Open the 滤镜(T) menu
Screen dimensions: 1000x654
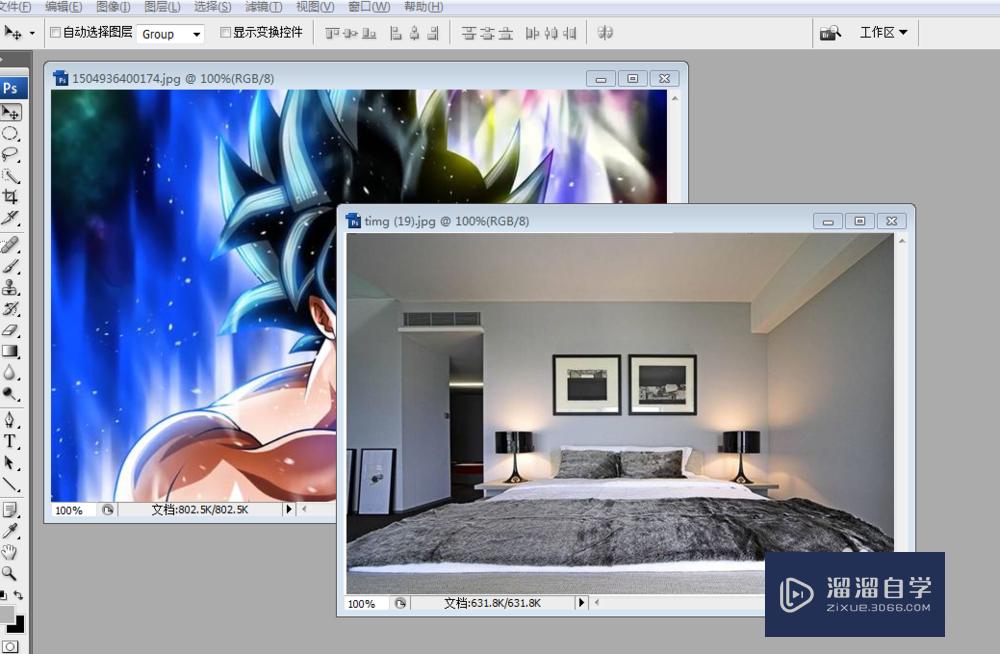[x=263, y=7]
